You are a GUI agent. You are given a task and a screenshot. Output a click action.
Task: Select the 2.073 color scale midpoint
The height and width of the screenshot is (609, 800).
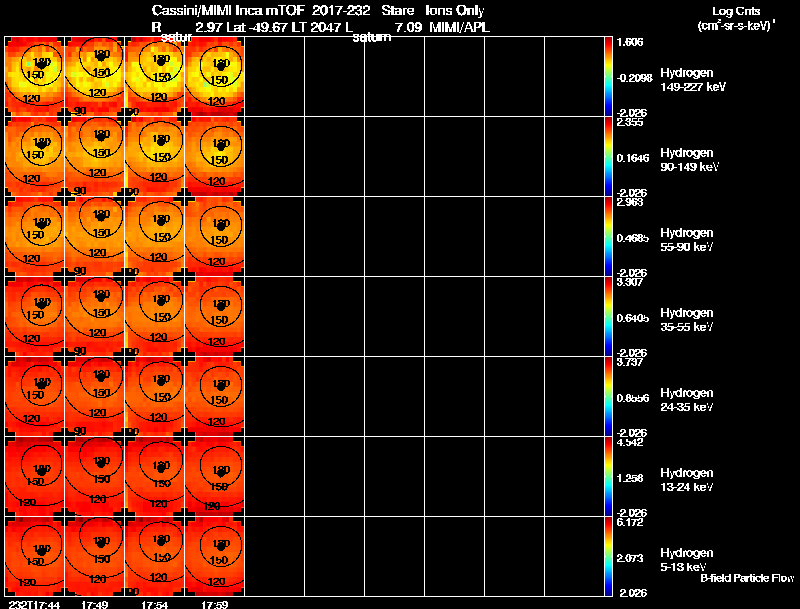tap(630, 559)
